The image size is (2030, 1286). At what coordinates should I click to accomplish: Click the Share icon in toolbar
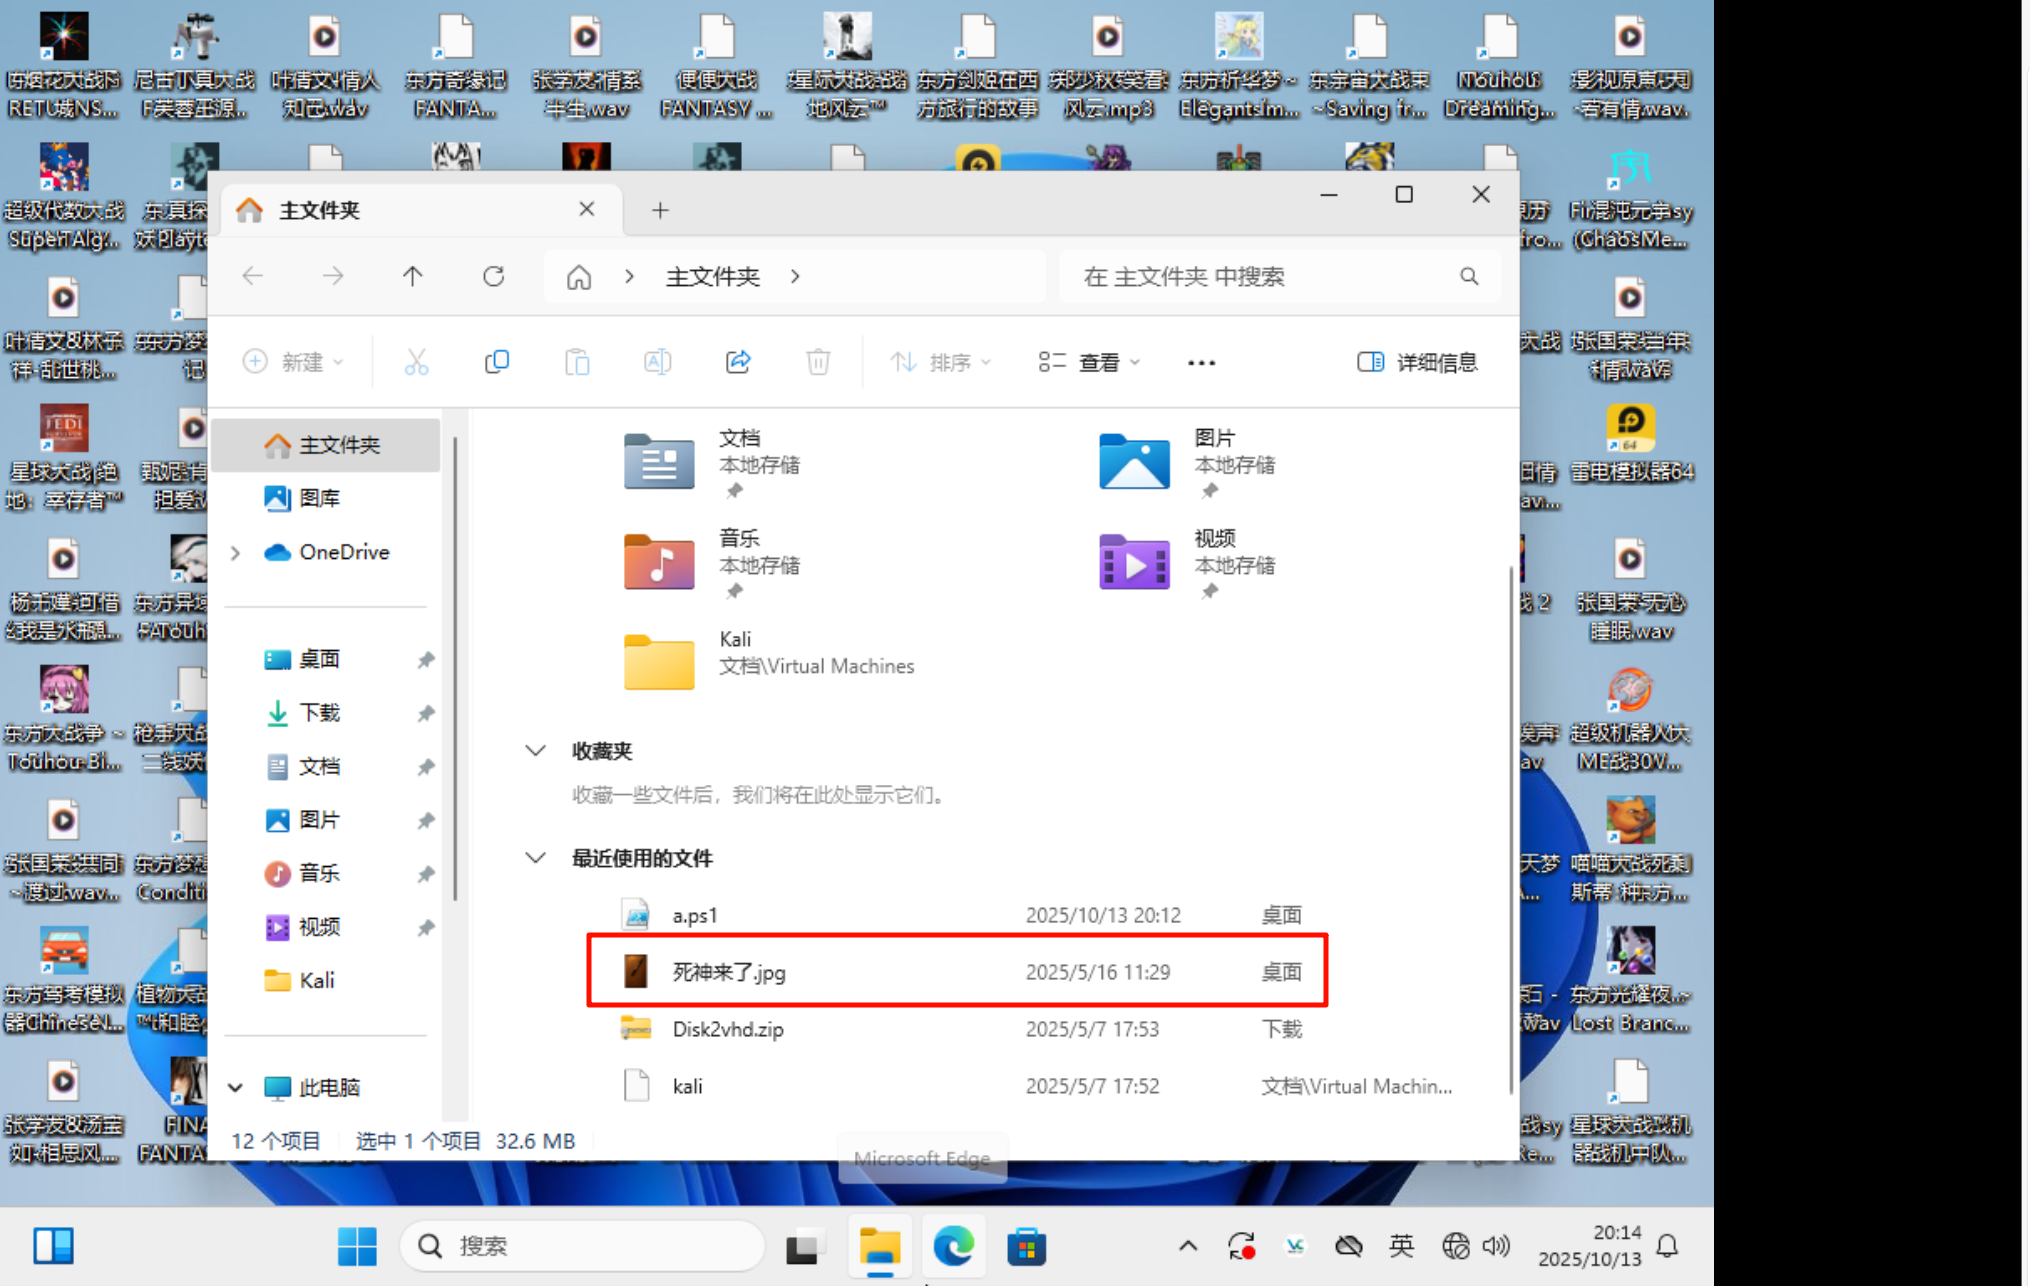738,362
